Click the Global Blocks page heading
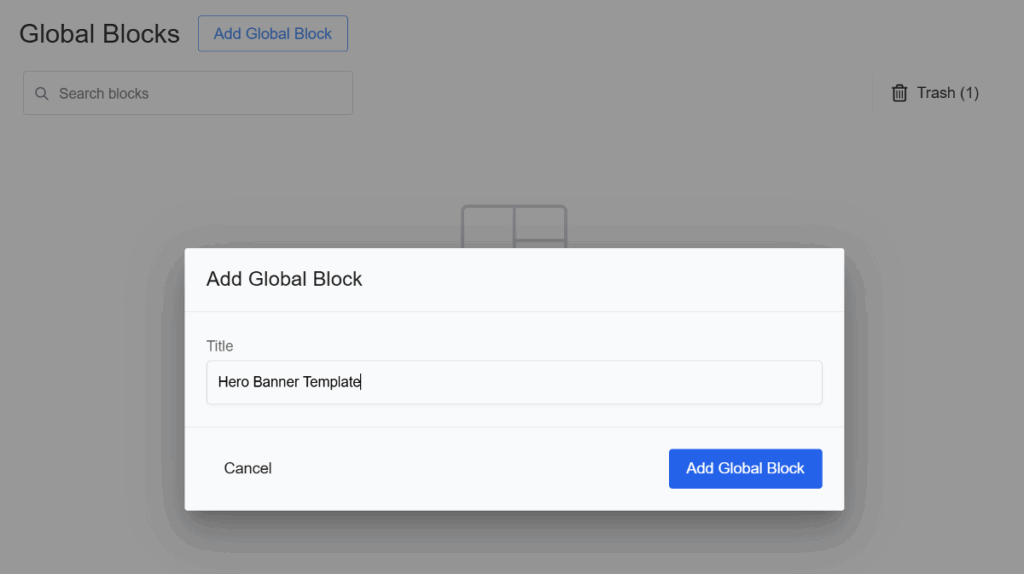The image size is (1024, 574). (x=100, y=34)
